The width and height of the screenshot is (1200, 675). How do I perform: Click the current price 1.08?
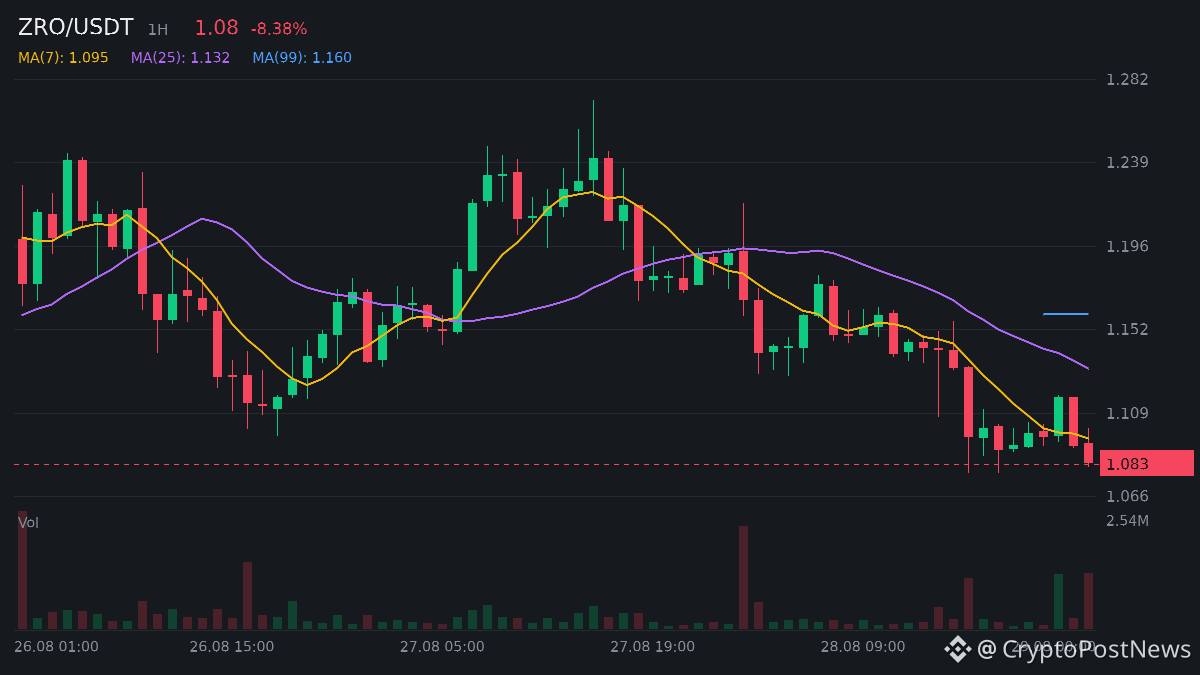coord(216,28)
